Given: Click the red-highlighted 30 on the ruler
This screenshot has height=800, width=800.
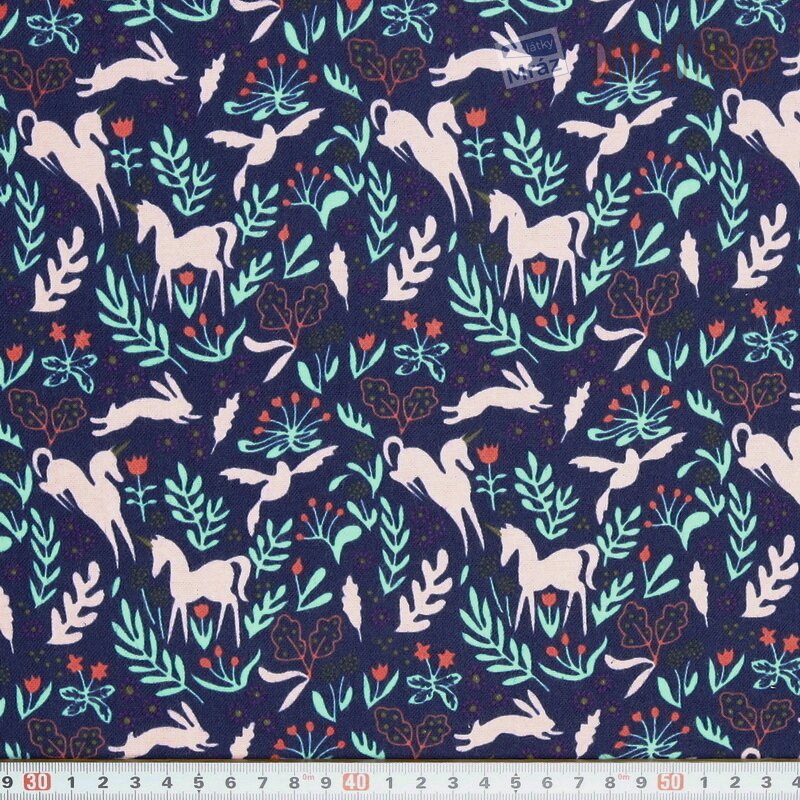Looking at the screenshot, I should point(39,780).
